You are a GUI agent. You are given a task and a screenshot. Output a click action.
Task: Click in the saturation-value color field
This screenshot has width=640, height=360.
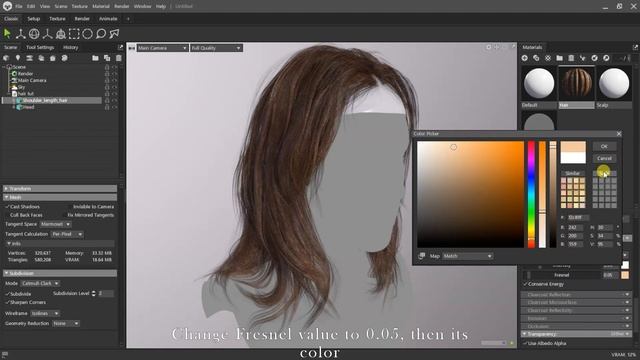[x=470, y=194]
